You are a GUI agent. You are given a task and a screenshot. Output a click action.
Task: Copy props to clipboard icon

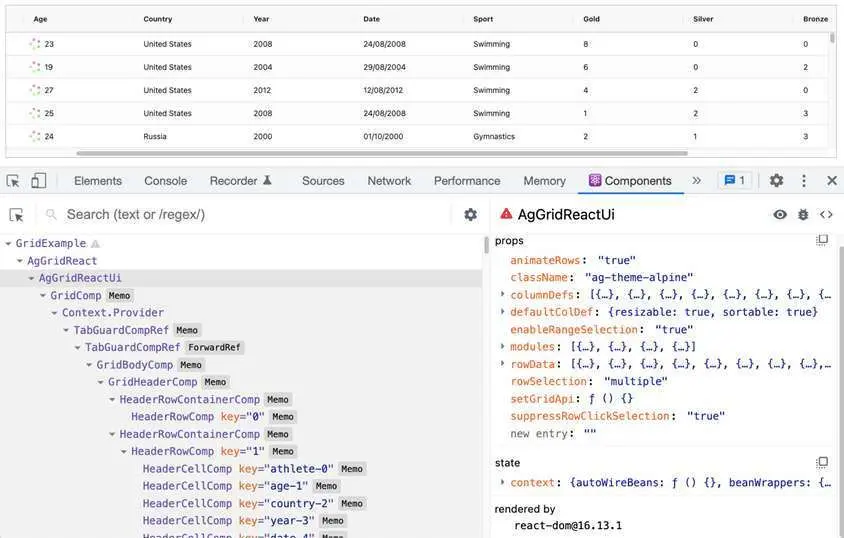(822, 240)
